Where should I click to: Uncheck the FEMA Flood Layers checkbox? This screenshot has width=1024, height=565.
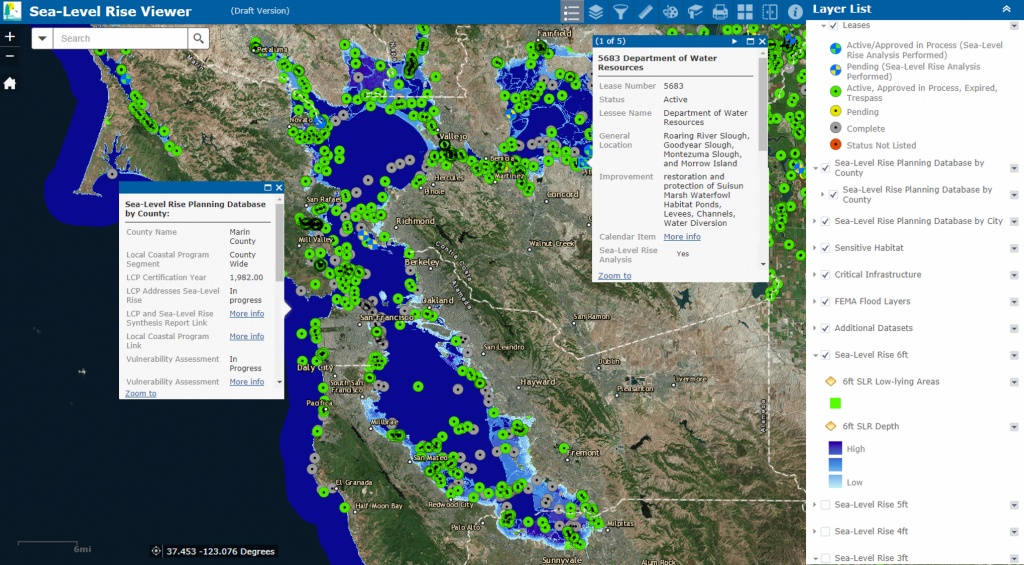click(x=825, y=301)
